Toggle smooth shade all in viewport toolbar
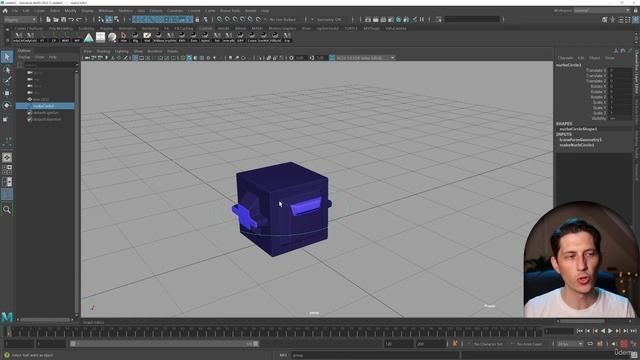640x360 pixels. coord(189,58)
